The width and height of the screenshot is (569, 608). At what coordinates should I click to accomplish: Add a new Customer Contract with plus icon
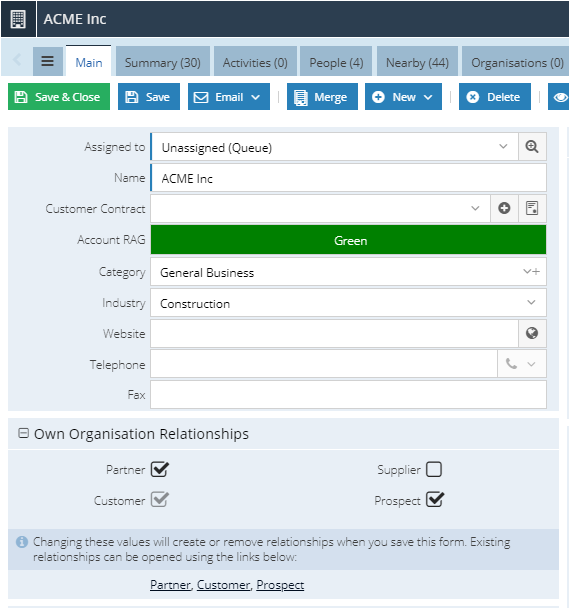coord(504,208)
